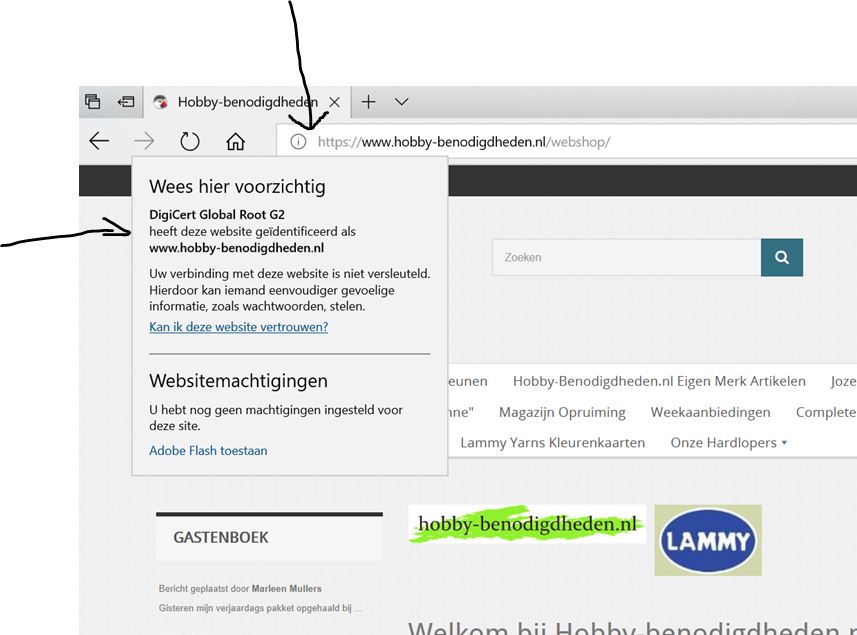Viewport: 857px width, 635px height.
Task: Open 'Kan ik deze website vertrouwen?' link
Action: 238,327
